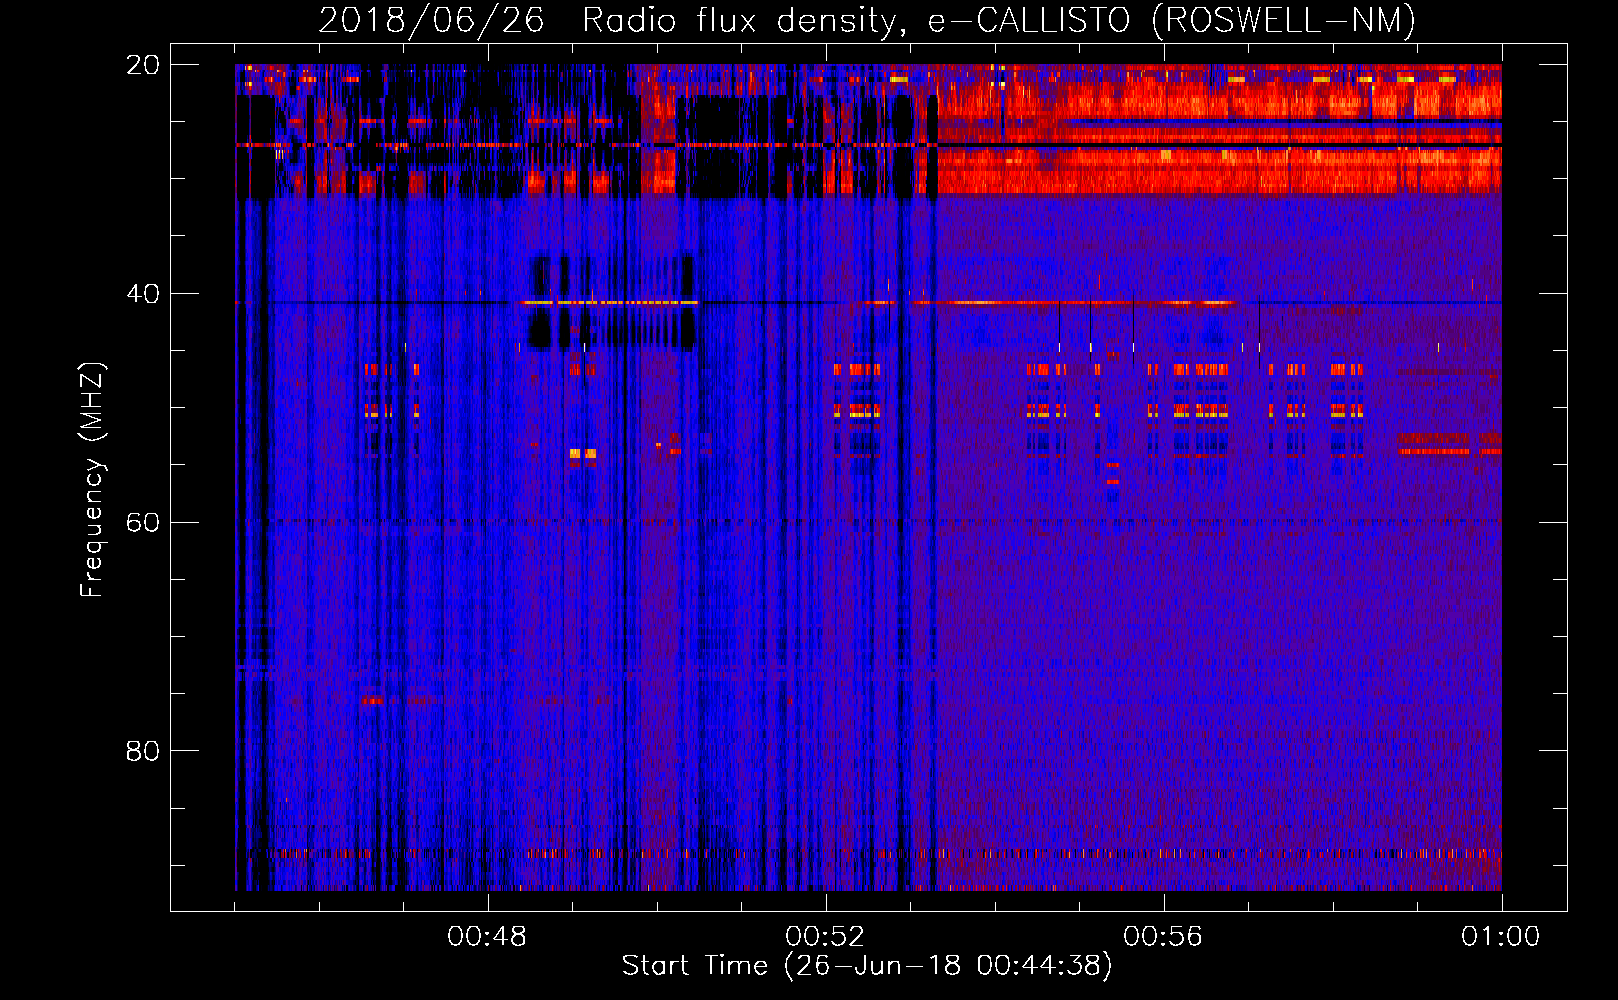Viewport: 1618px width, 1000px height.
Task: Click the 20 frequency tick label
Action: pyautogui.click(x=143, y=65)
